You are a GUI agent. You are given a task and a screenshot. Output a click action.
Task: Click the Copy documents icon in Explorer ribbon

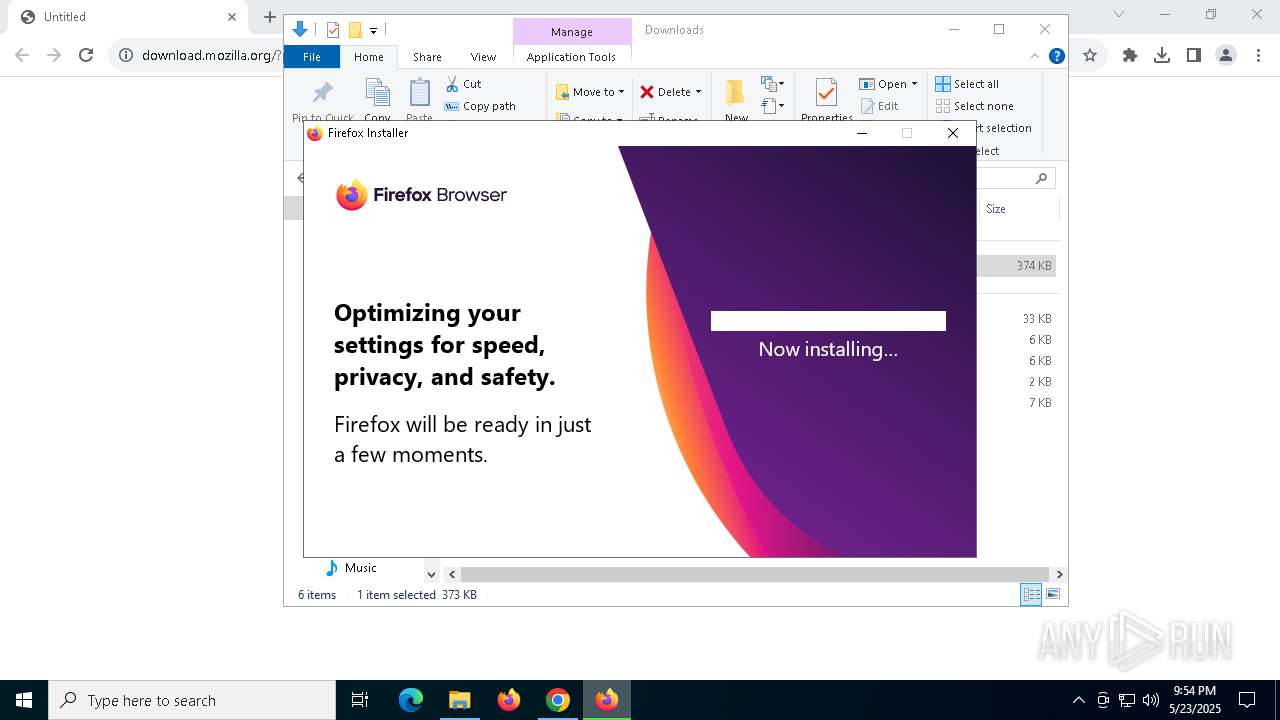377,93
